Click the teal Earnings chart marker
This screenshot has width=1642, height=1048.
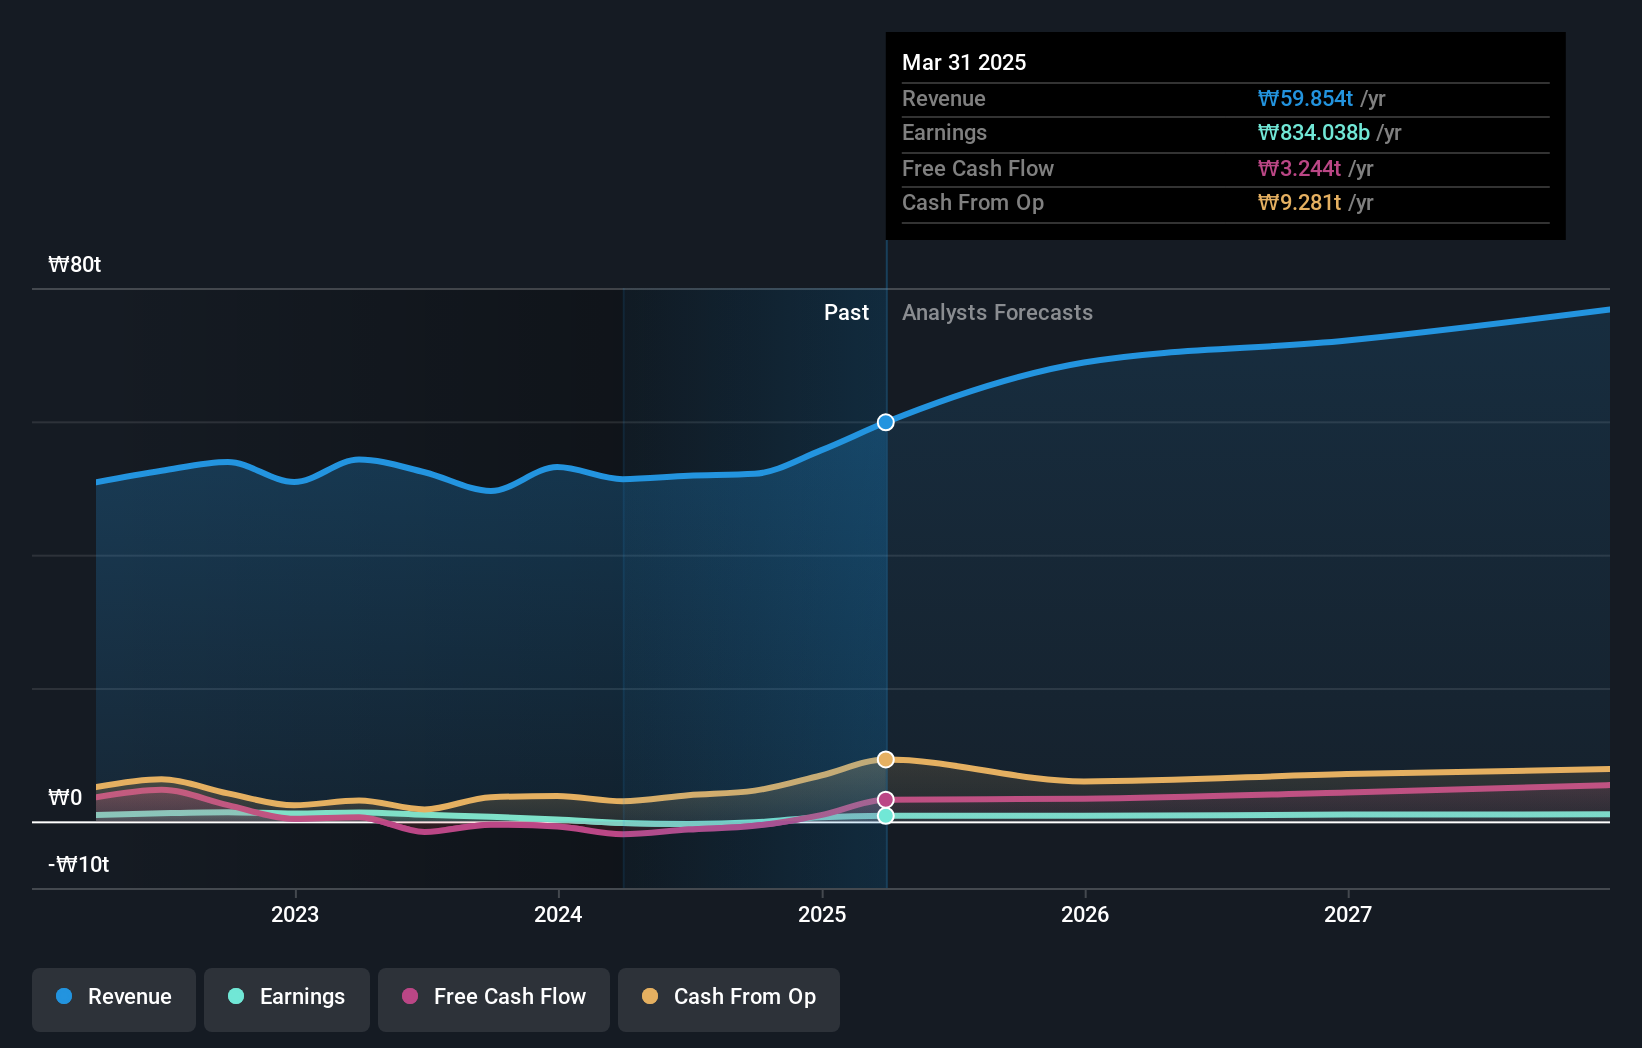[884, 815]
